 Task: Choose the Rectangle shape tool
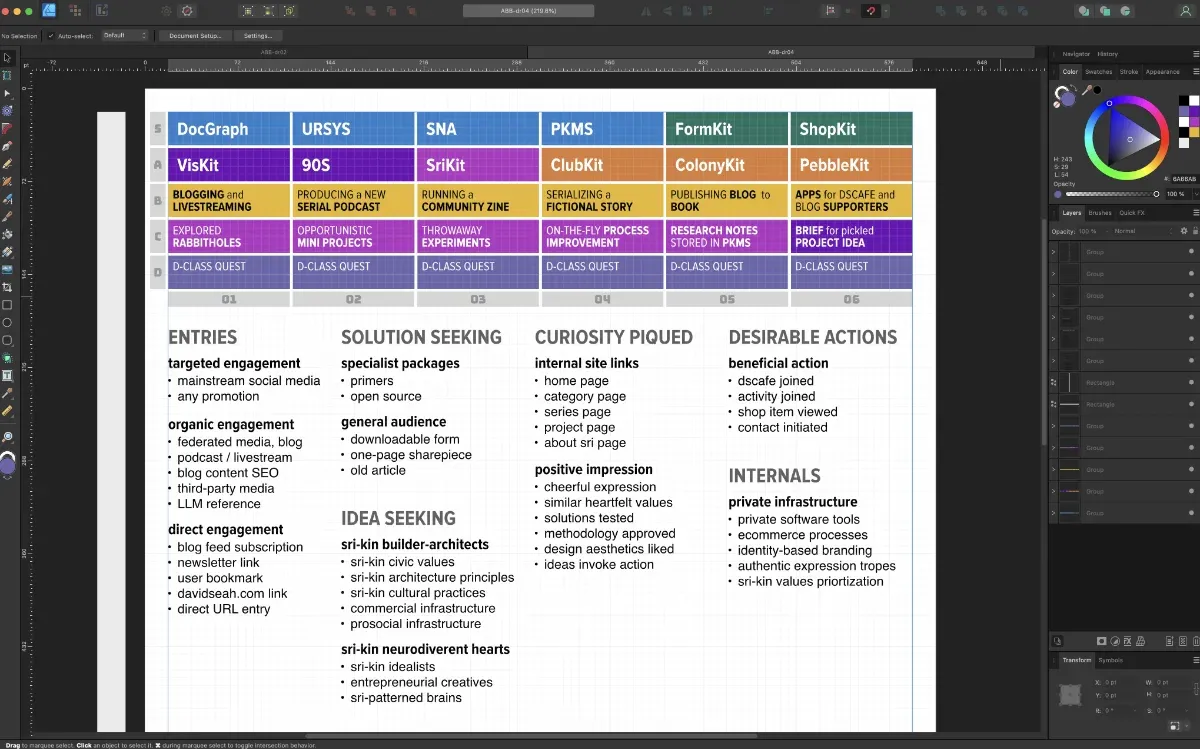[7, 305]
